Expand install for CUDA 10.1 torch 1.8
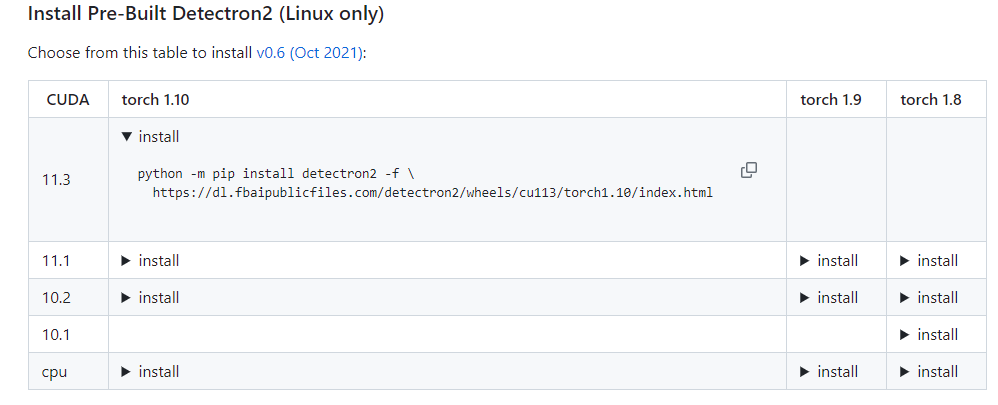 pyautogui.click(x=929, y=334)
